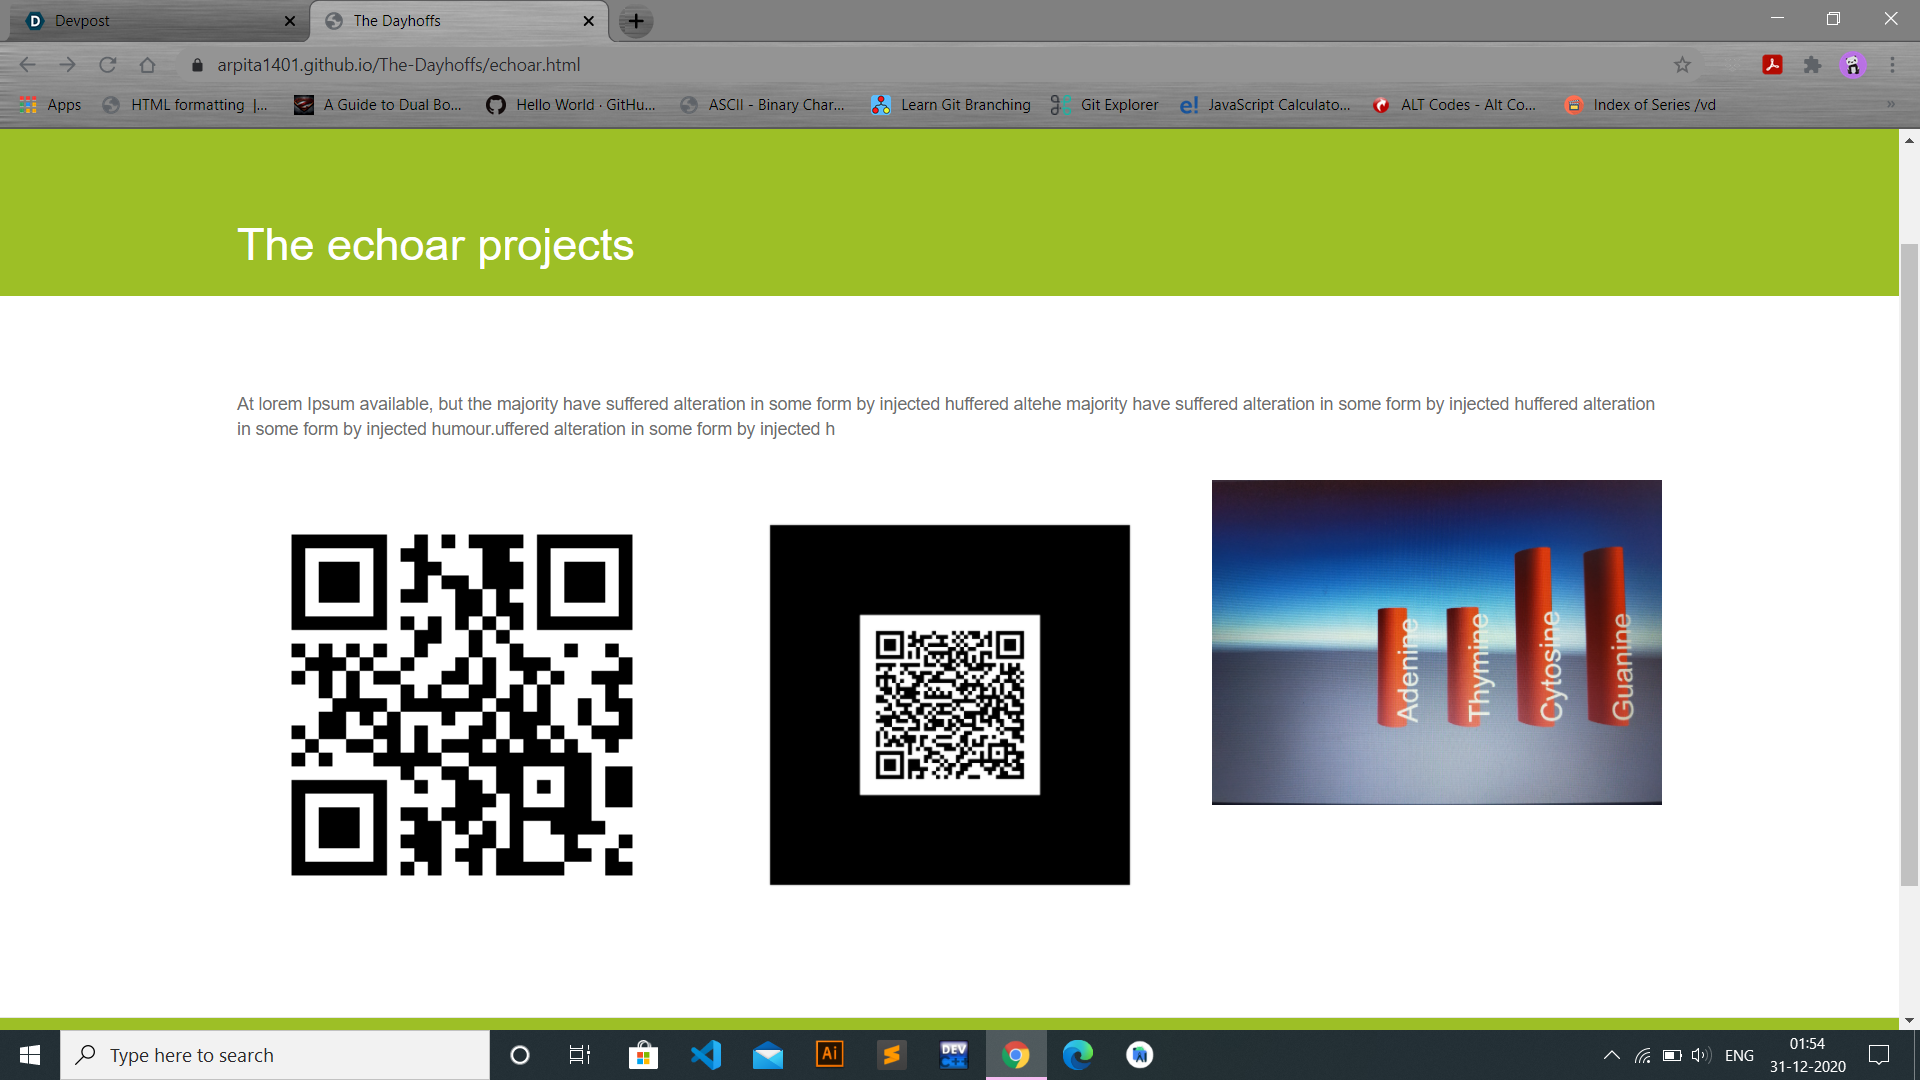Screen dimensions: 1920x1080
Task: Focus the address bar URL
Action: 399,65
